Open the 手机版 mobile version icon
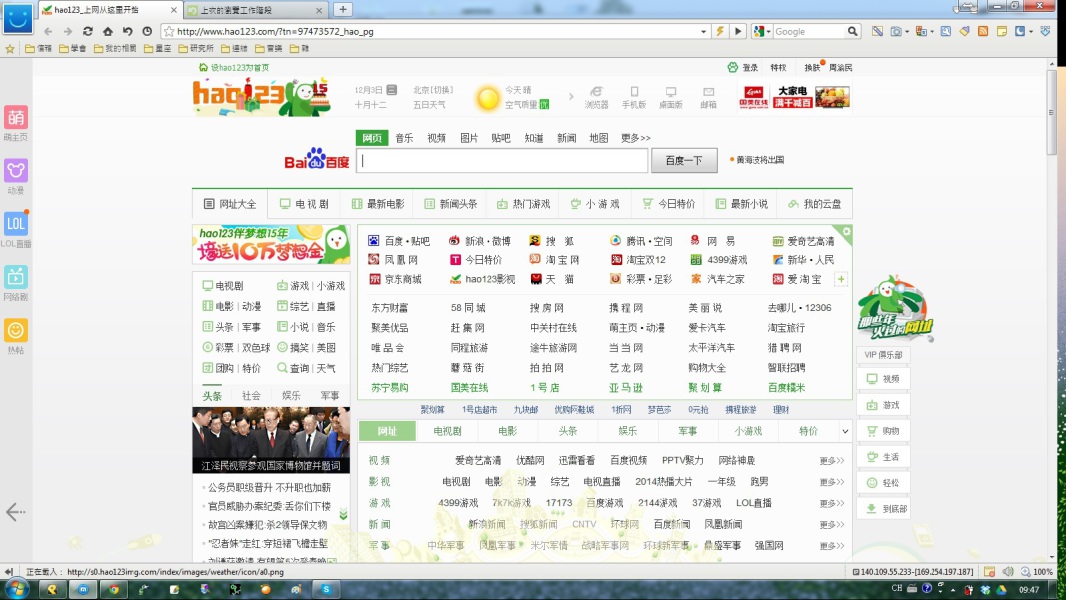 [634, 97]
